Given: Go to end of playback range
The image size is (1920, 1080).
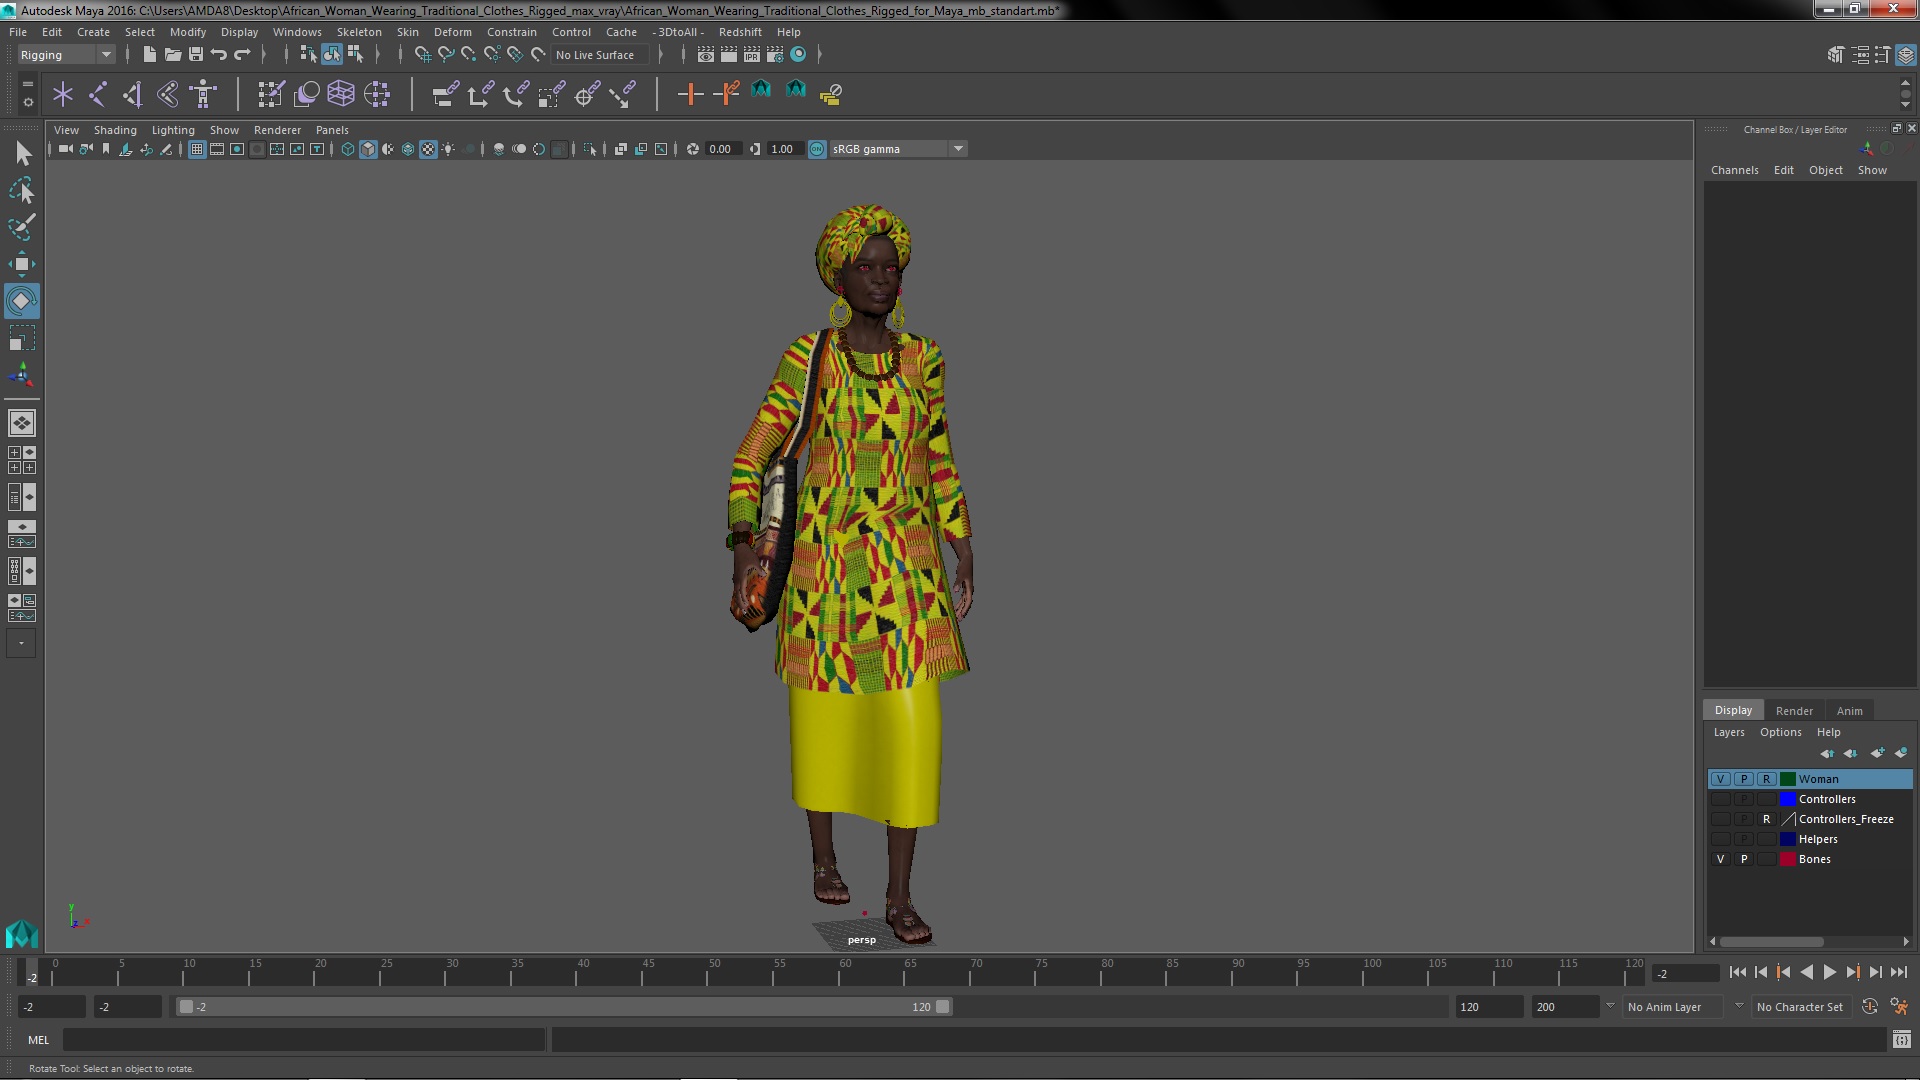Looking at the screenshot, I should click(1898, 972).
